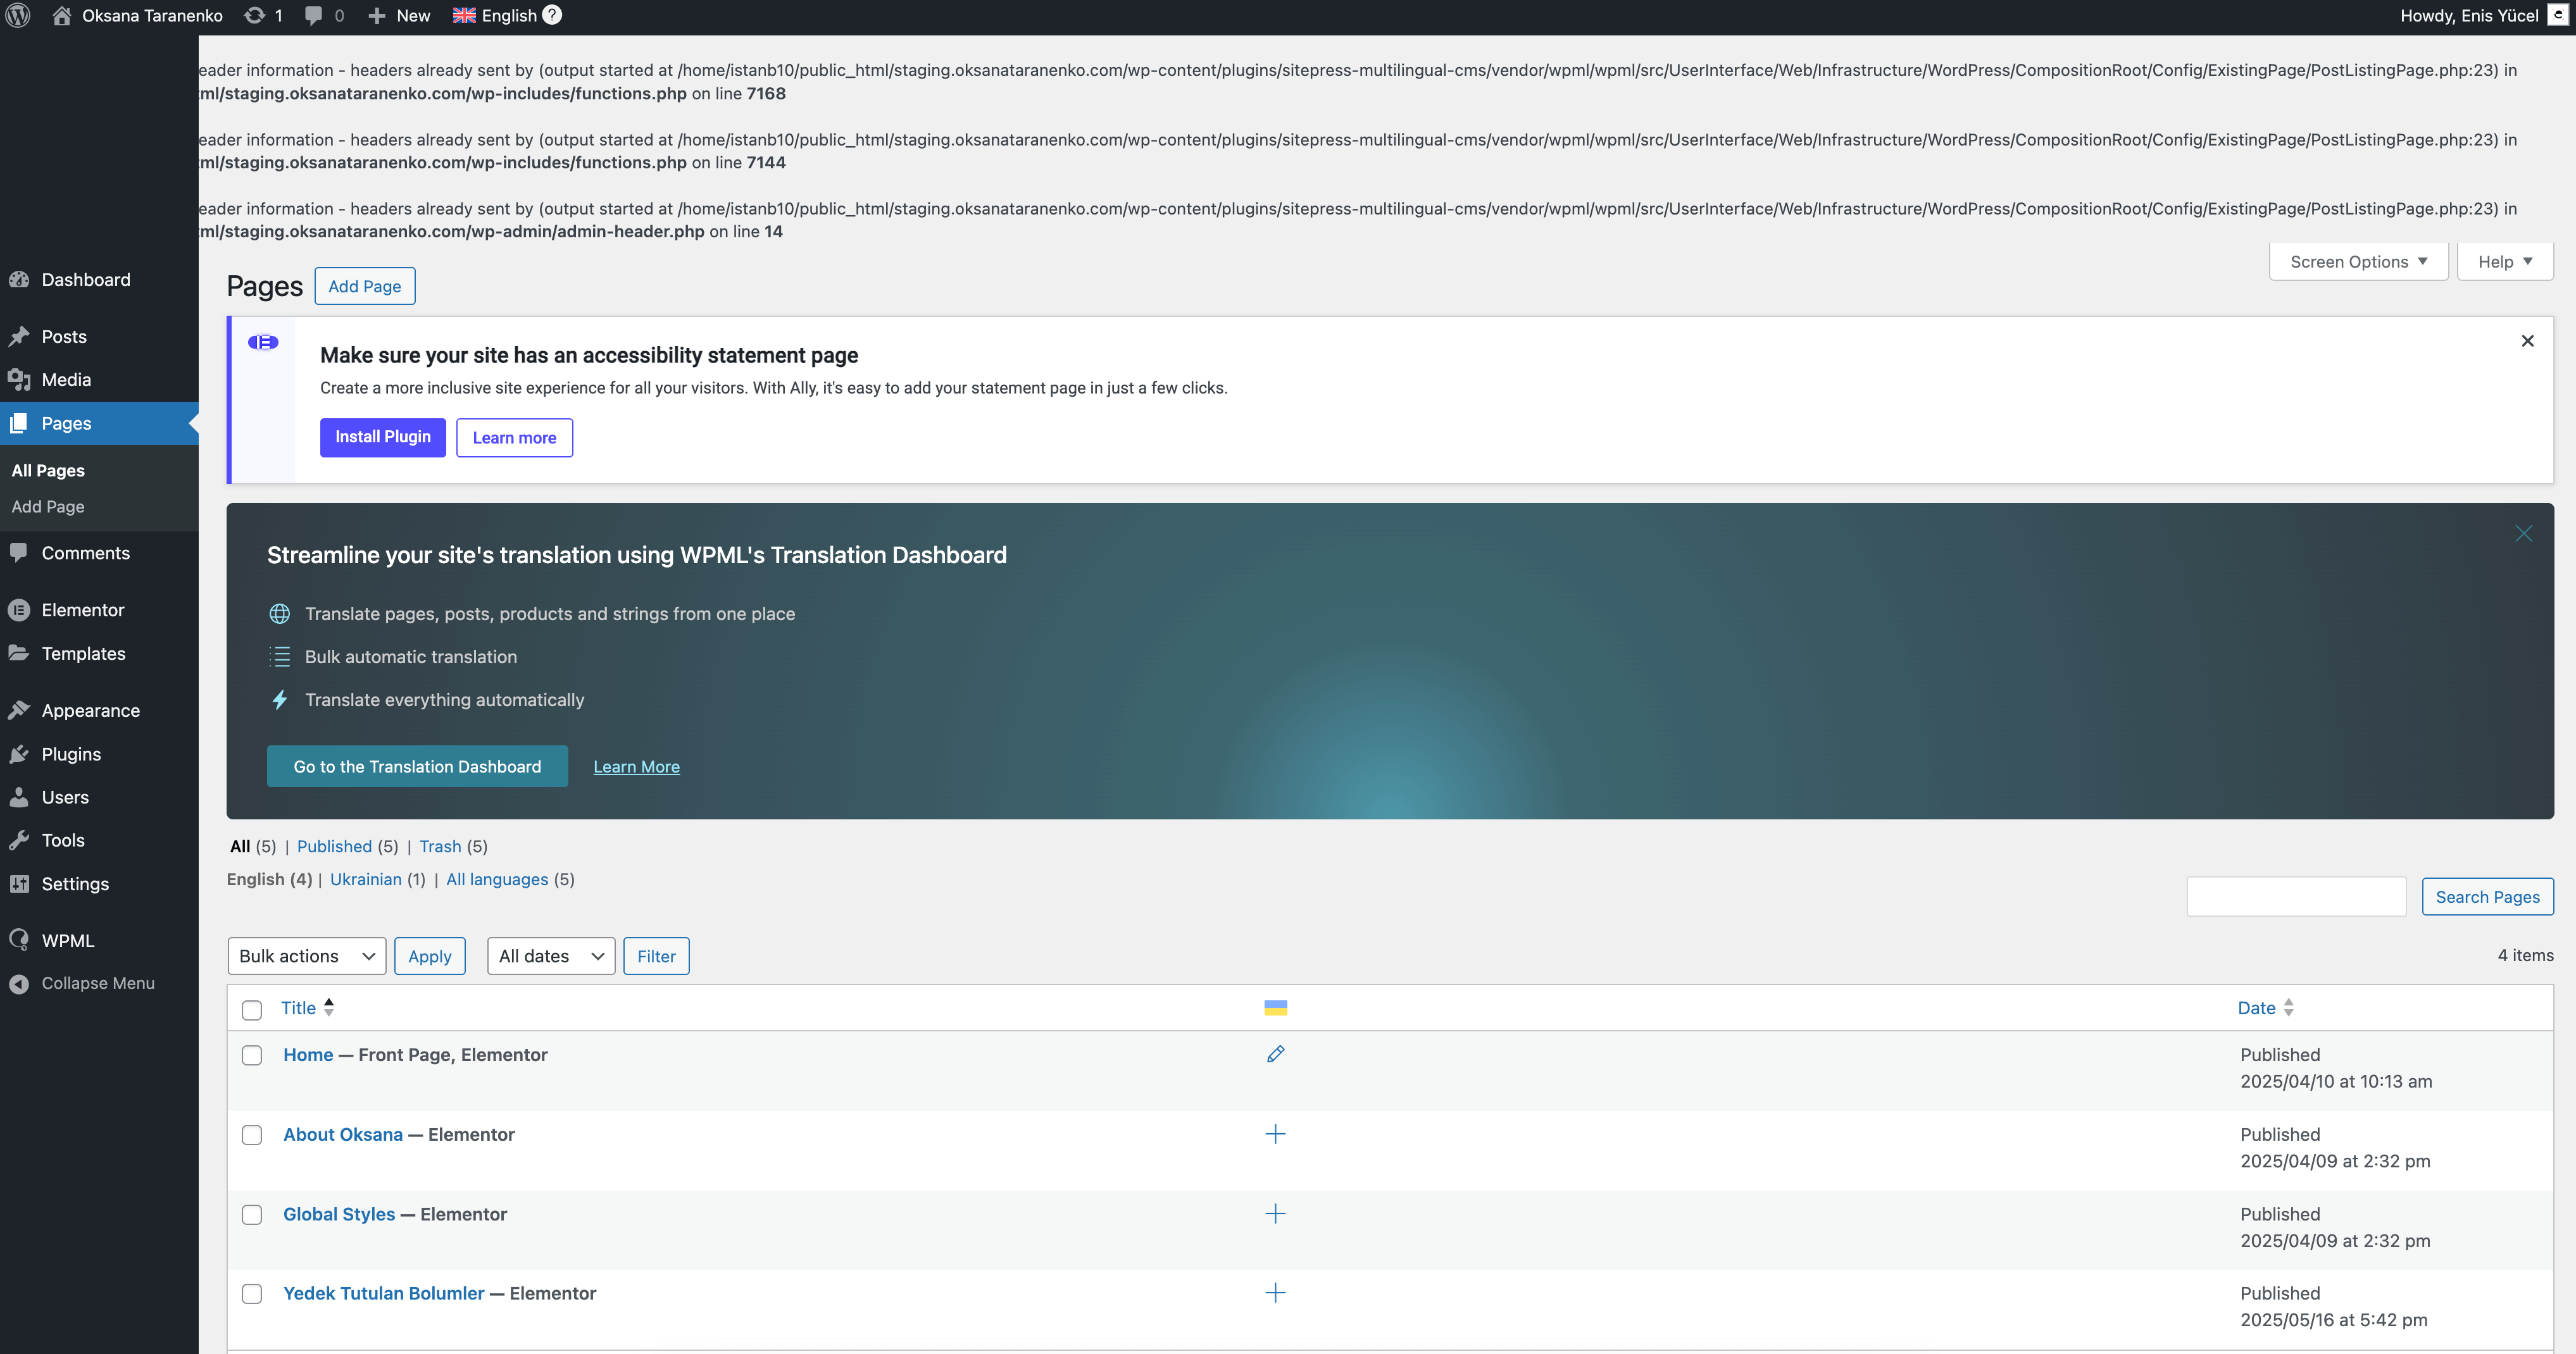Check the box for Global Styles
The width and height of the screenshot is (2576, 1354).
tap(252, 1215)
